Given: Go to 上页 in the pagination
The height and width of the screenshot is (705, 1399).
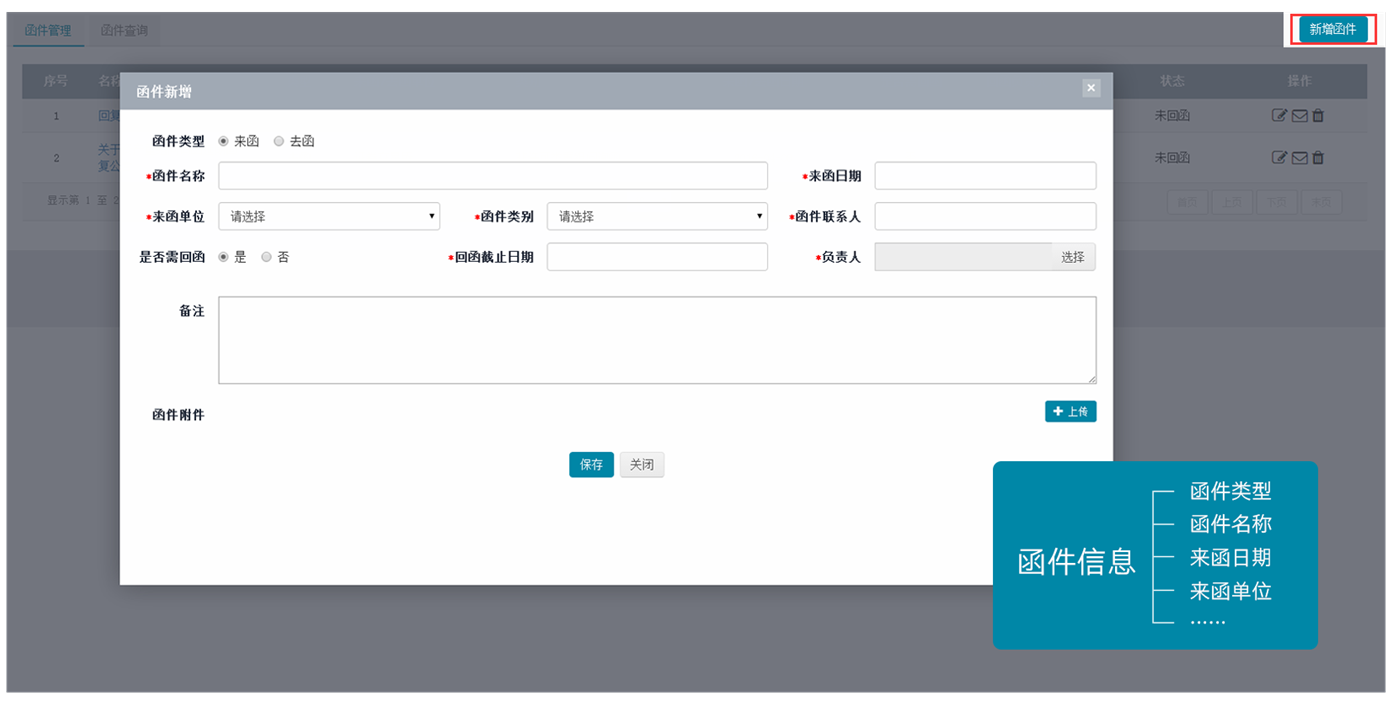Looking at the screenshot, I should [x=1232, y=202].
